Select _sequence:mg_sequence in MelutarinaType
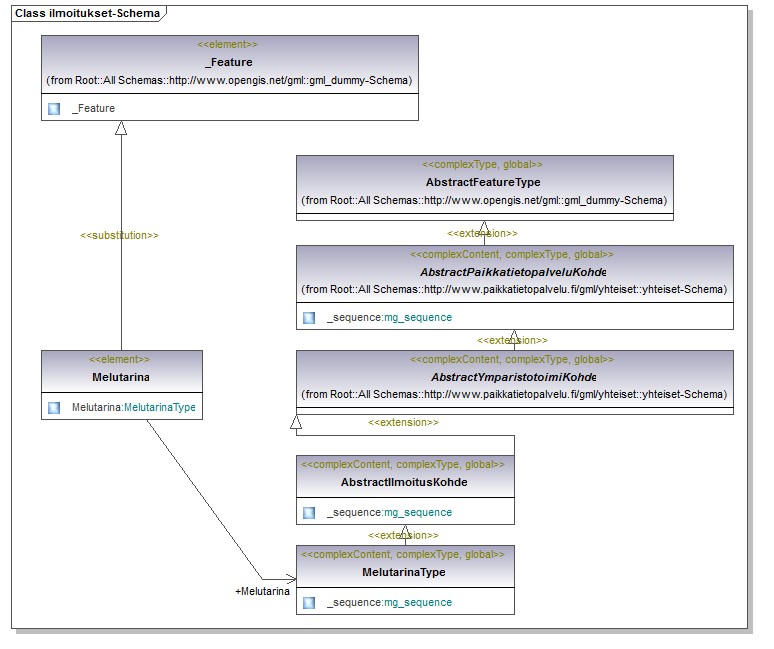This screenshot has width=774, height=649. pos(389,603)
